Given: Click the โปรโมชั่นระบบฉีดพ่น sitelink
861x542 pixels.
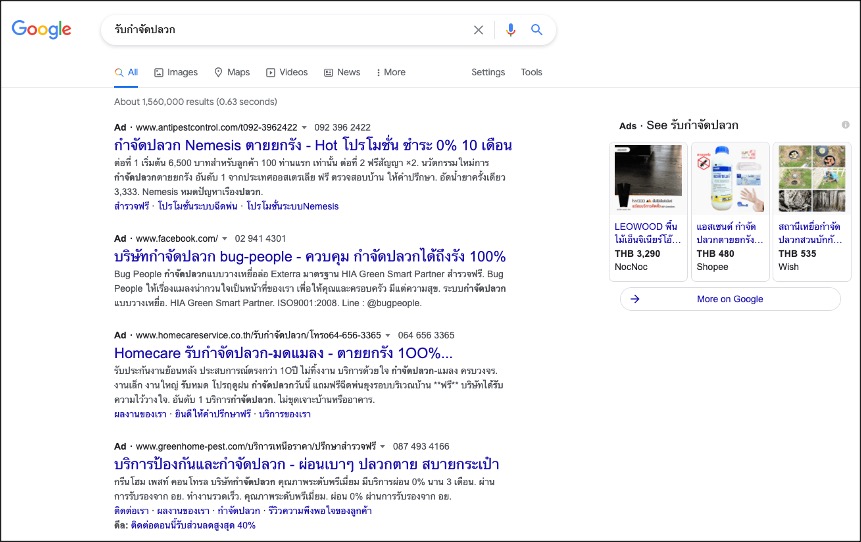Looking at the screenshot, I should pyautogui.click(x=198, y=206).
